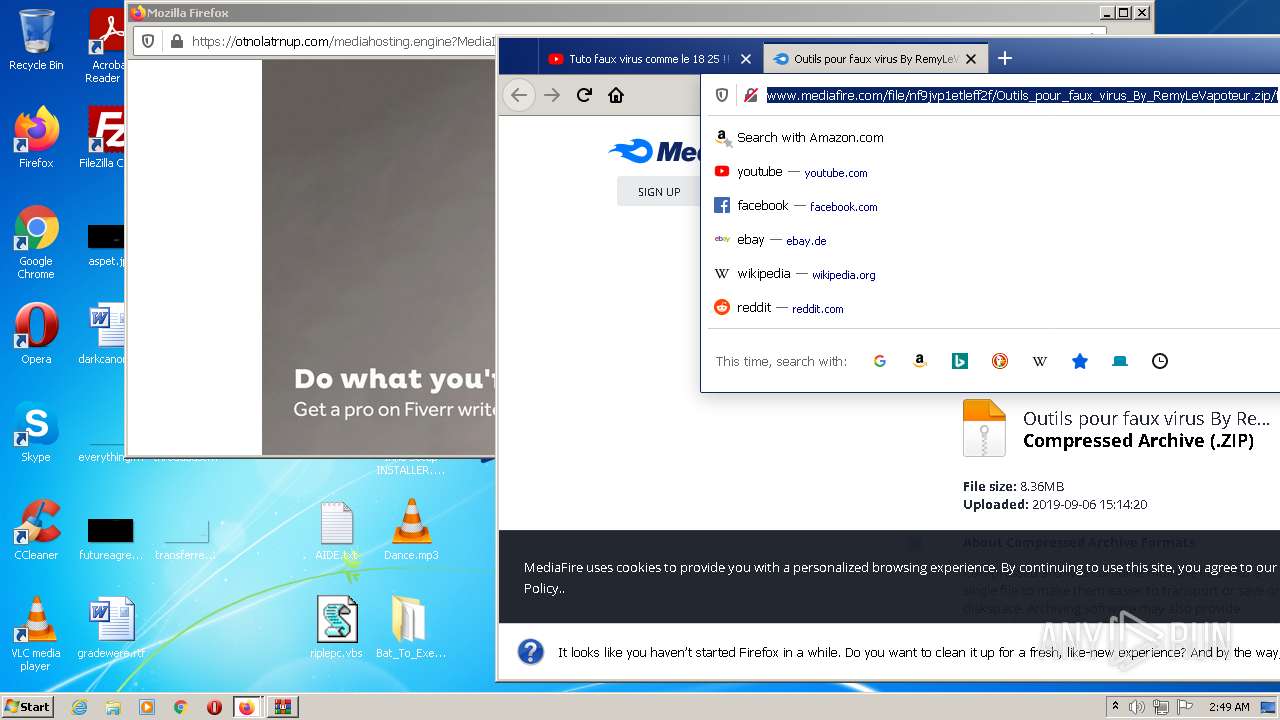Click the otnolatrnup.com URL in background Firefox
Screen dimensions: 1280x720
pyautogui.click(x=343, y=41)
